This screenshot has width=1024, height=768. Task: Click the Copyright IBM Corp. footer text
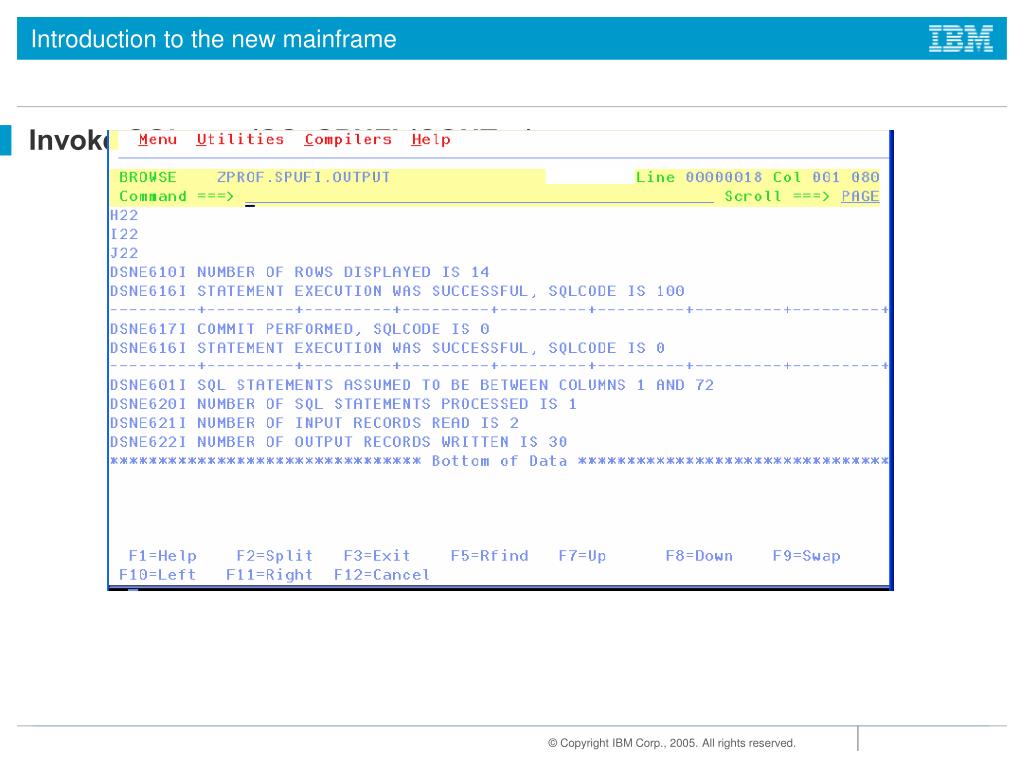pos(671,743)
